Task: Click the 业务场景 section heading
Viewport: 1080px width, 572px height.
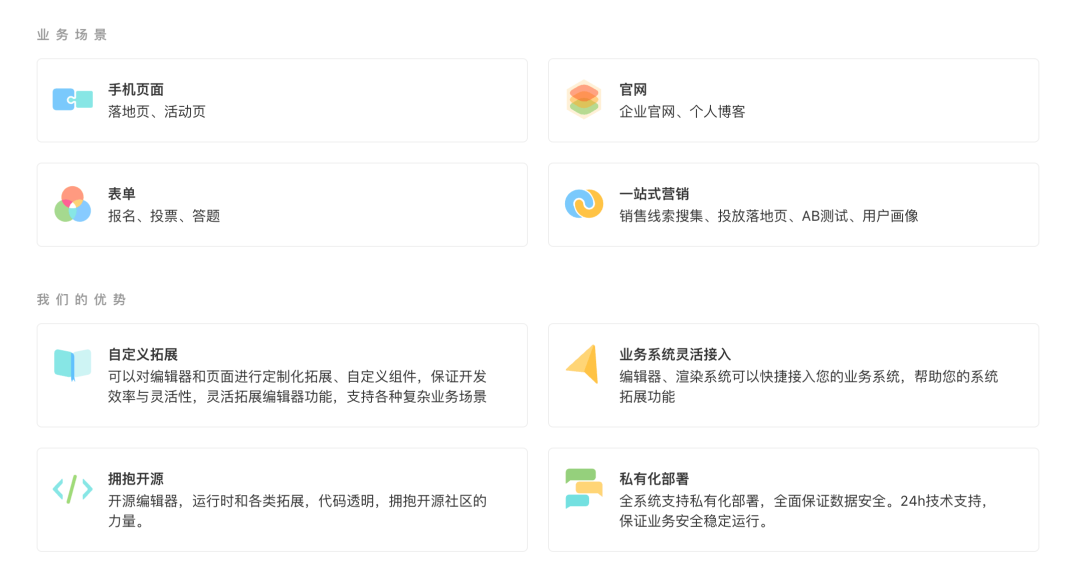Action: [x=72, y=35]
